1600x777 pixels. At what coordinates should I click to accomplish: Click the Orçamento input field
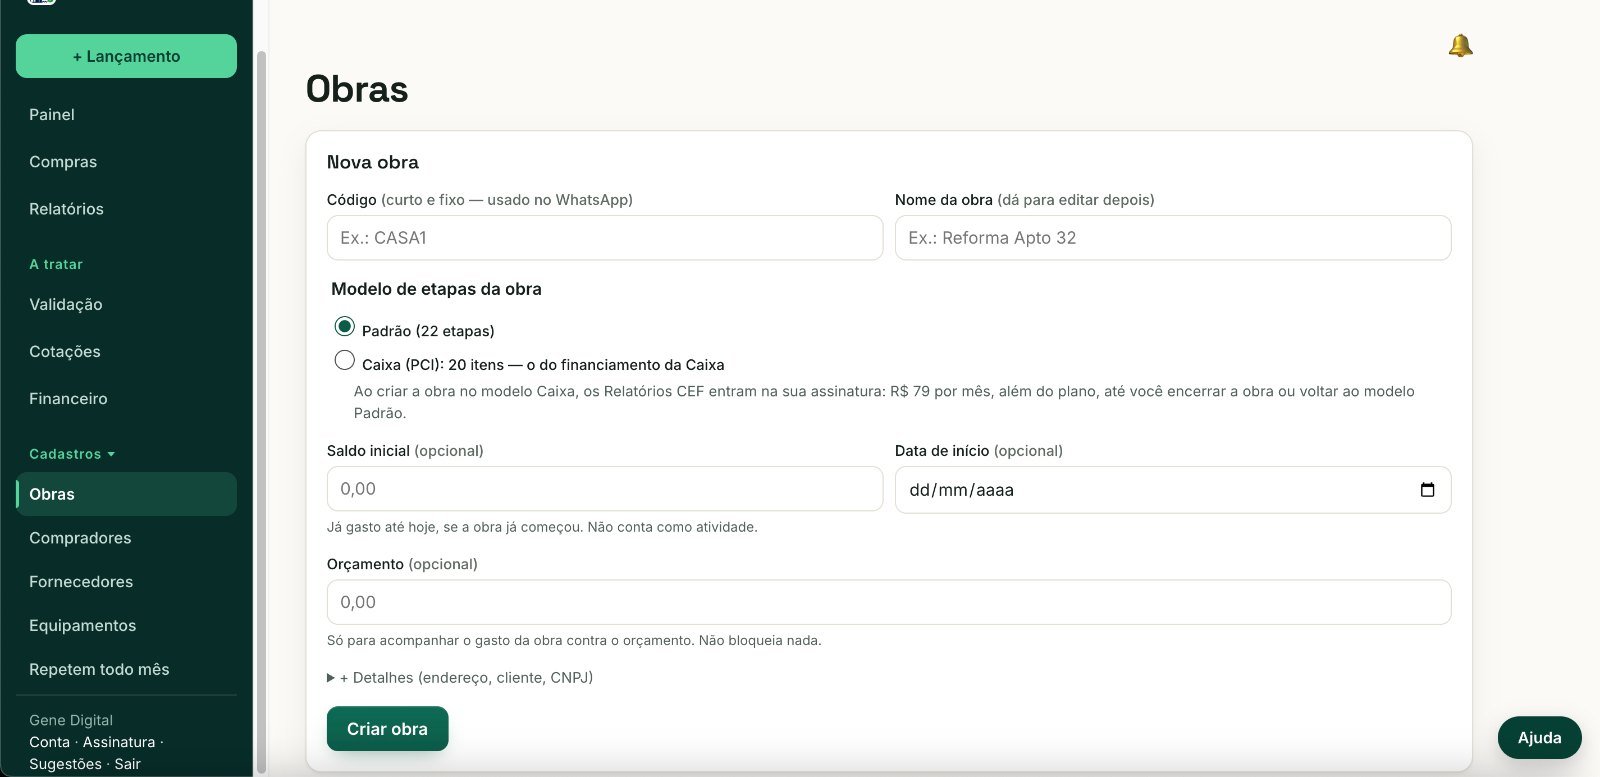tap(889, 602)
